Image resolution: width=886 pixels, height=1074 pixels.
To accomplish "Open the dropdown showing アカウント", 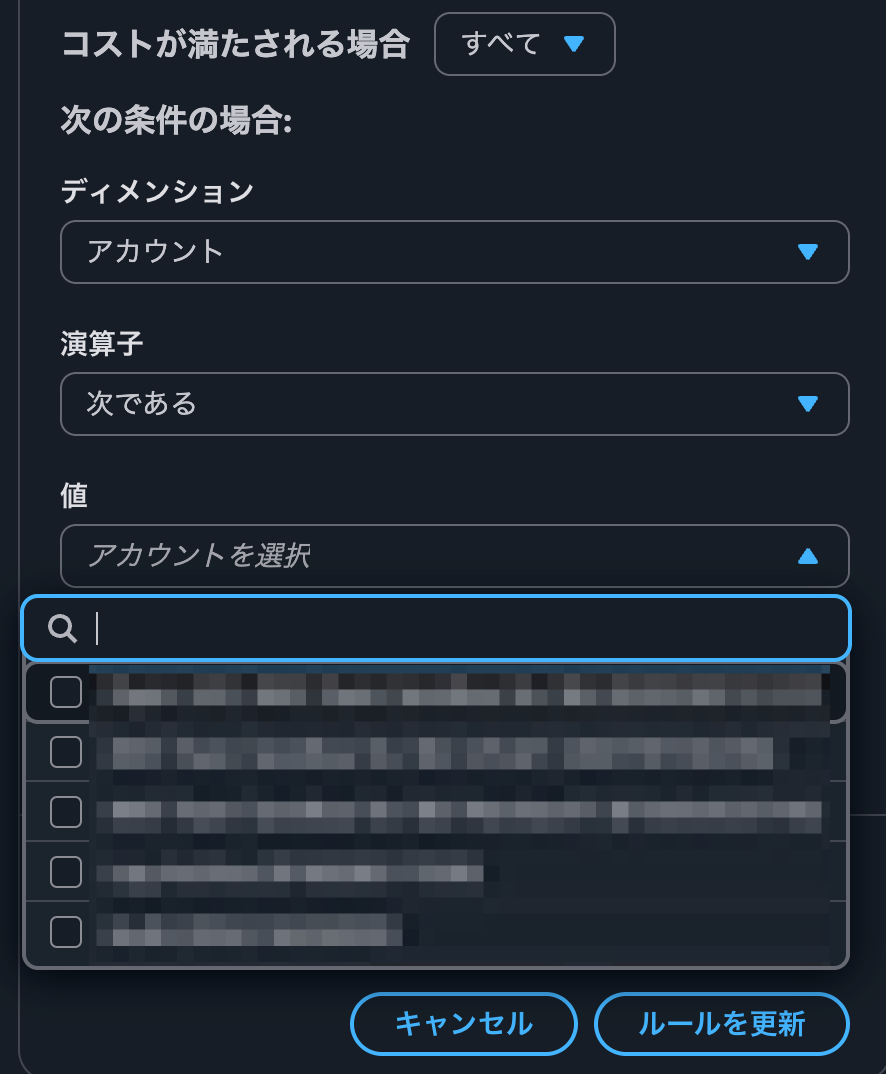I will (455, 252).
